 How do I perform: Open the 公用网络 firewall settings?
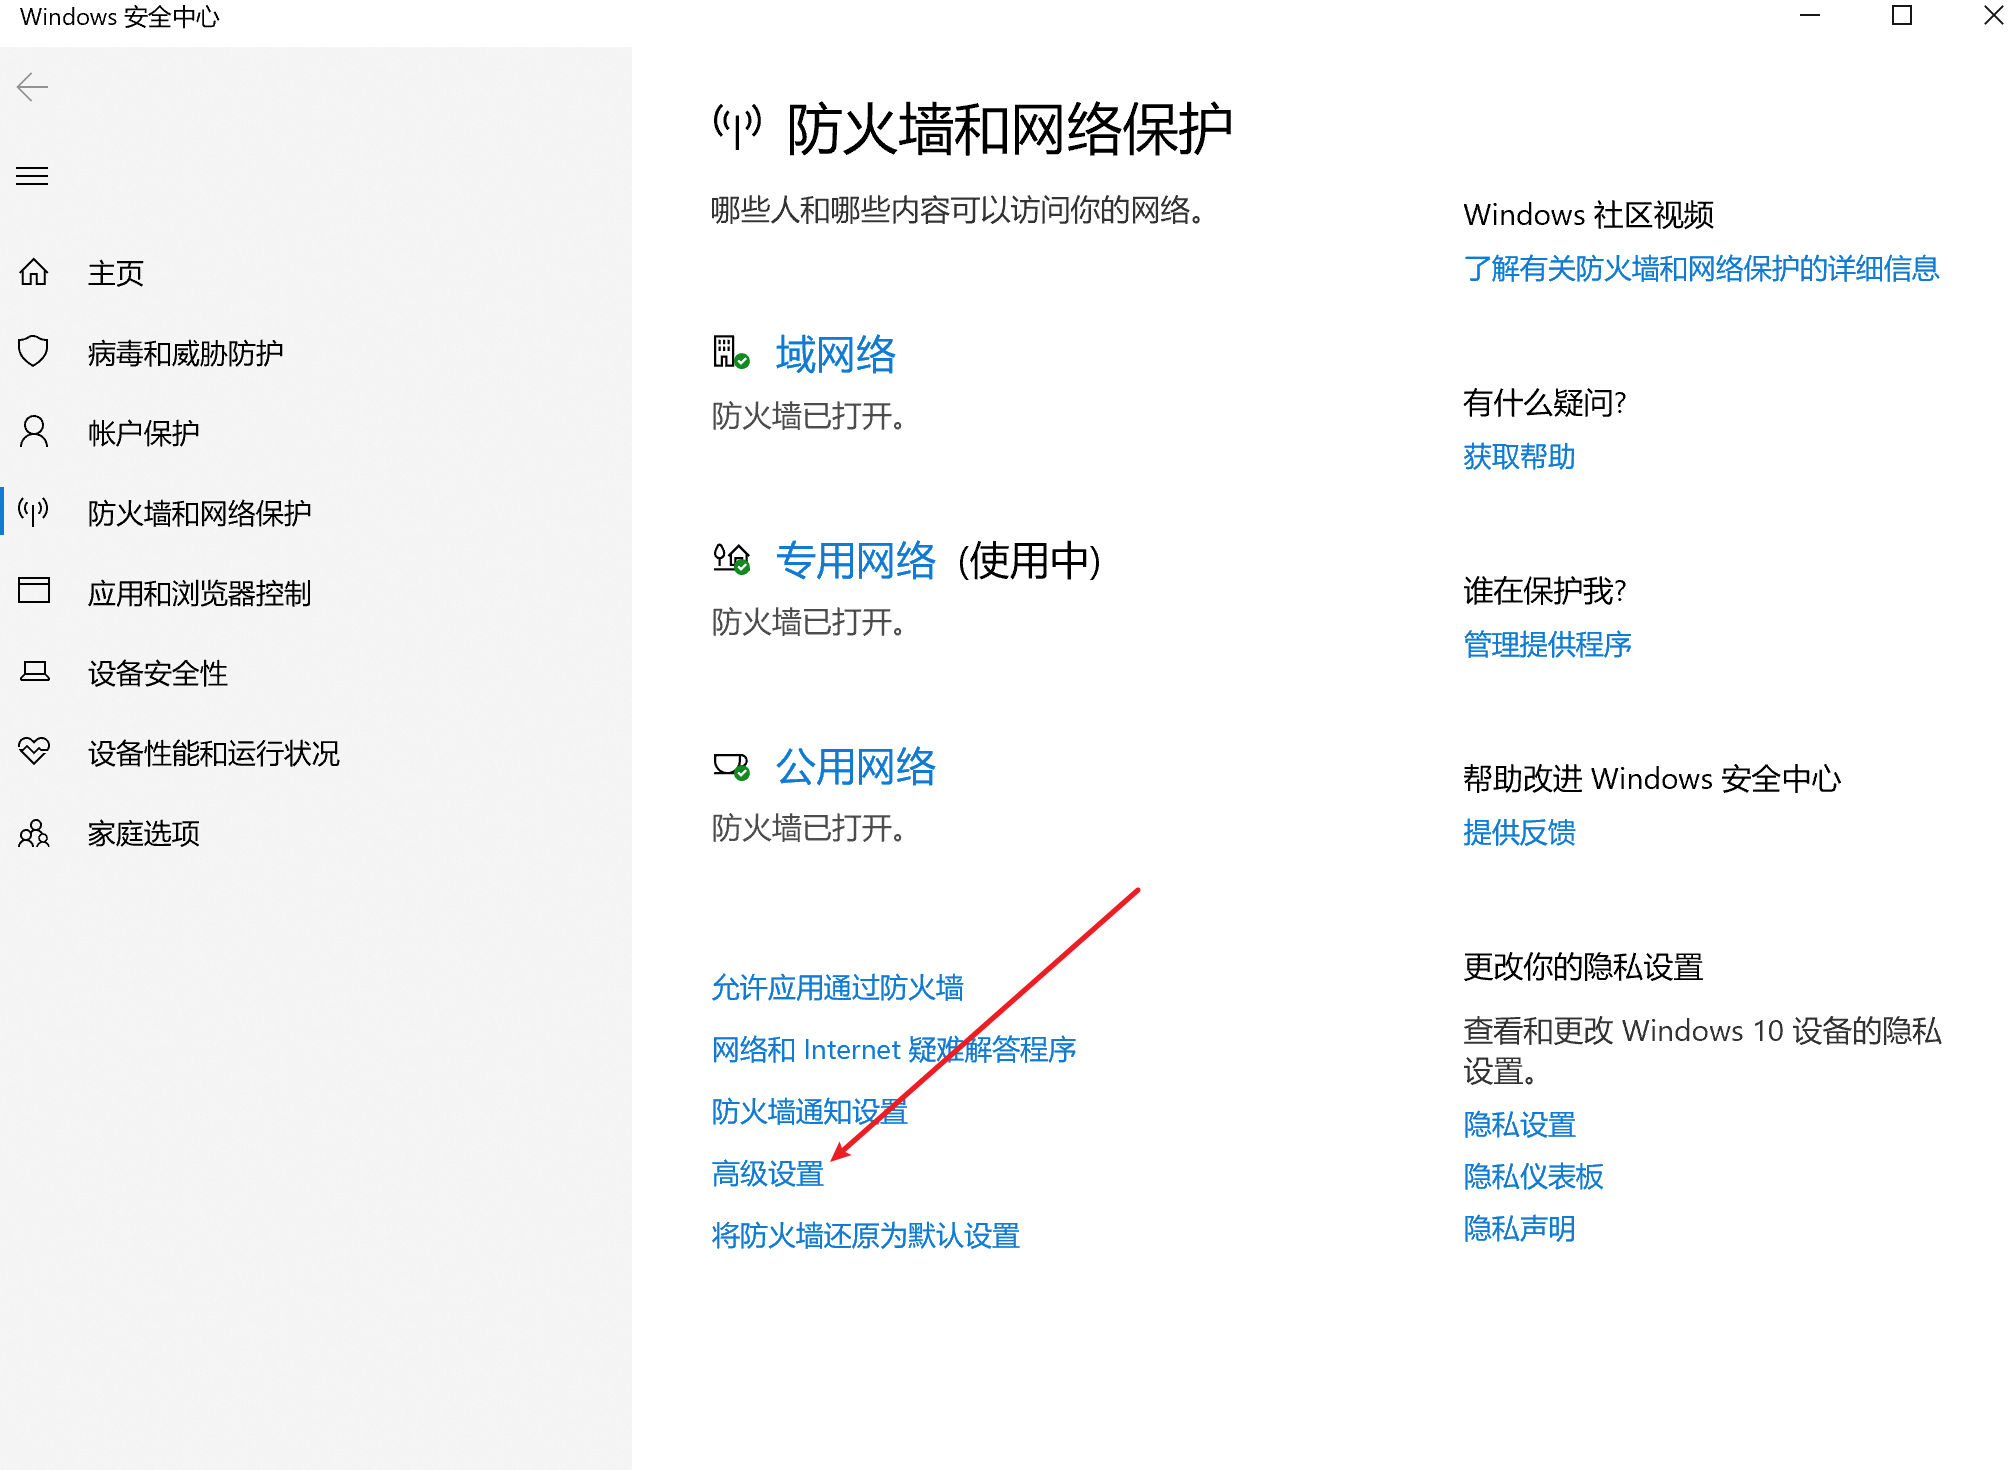coord(855,767)
